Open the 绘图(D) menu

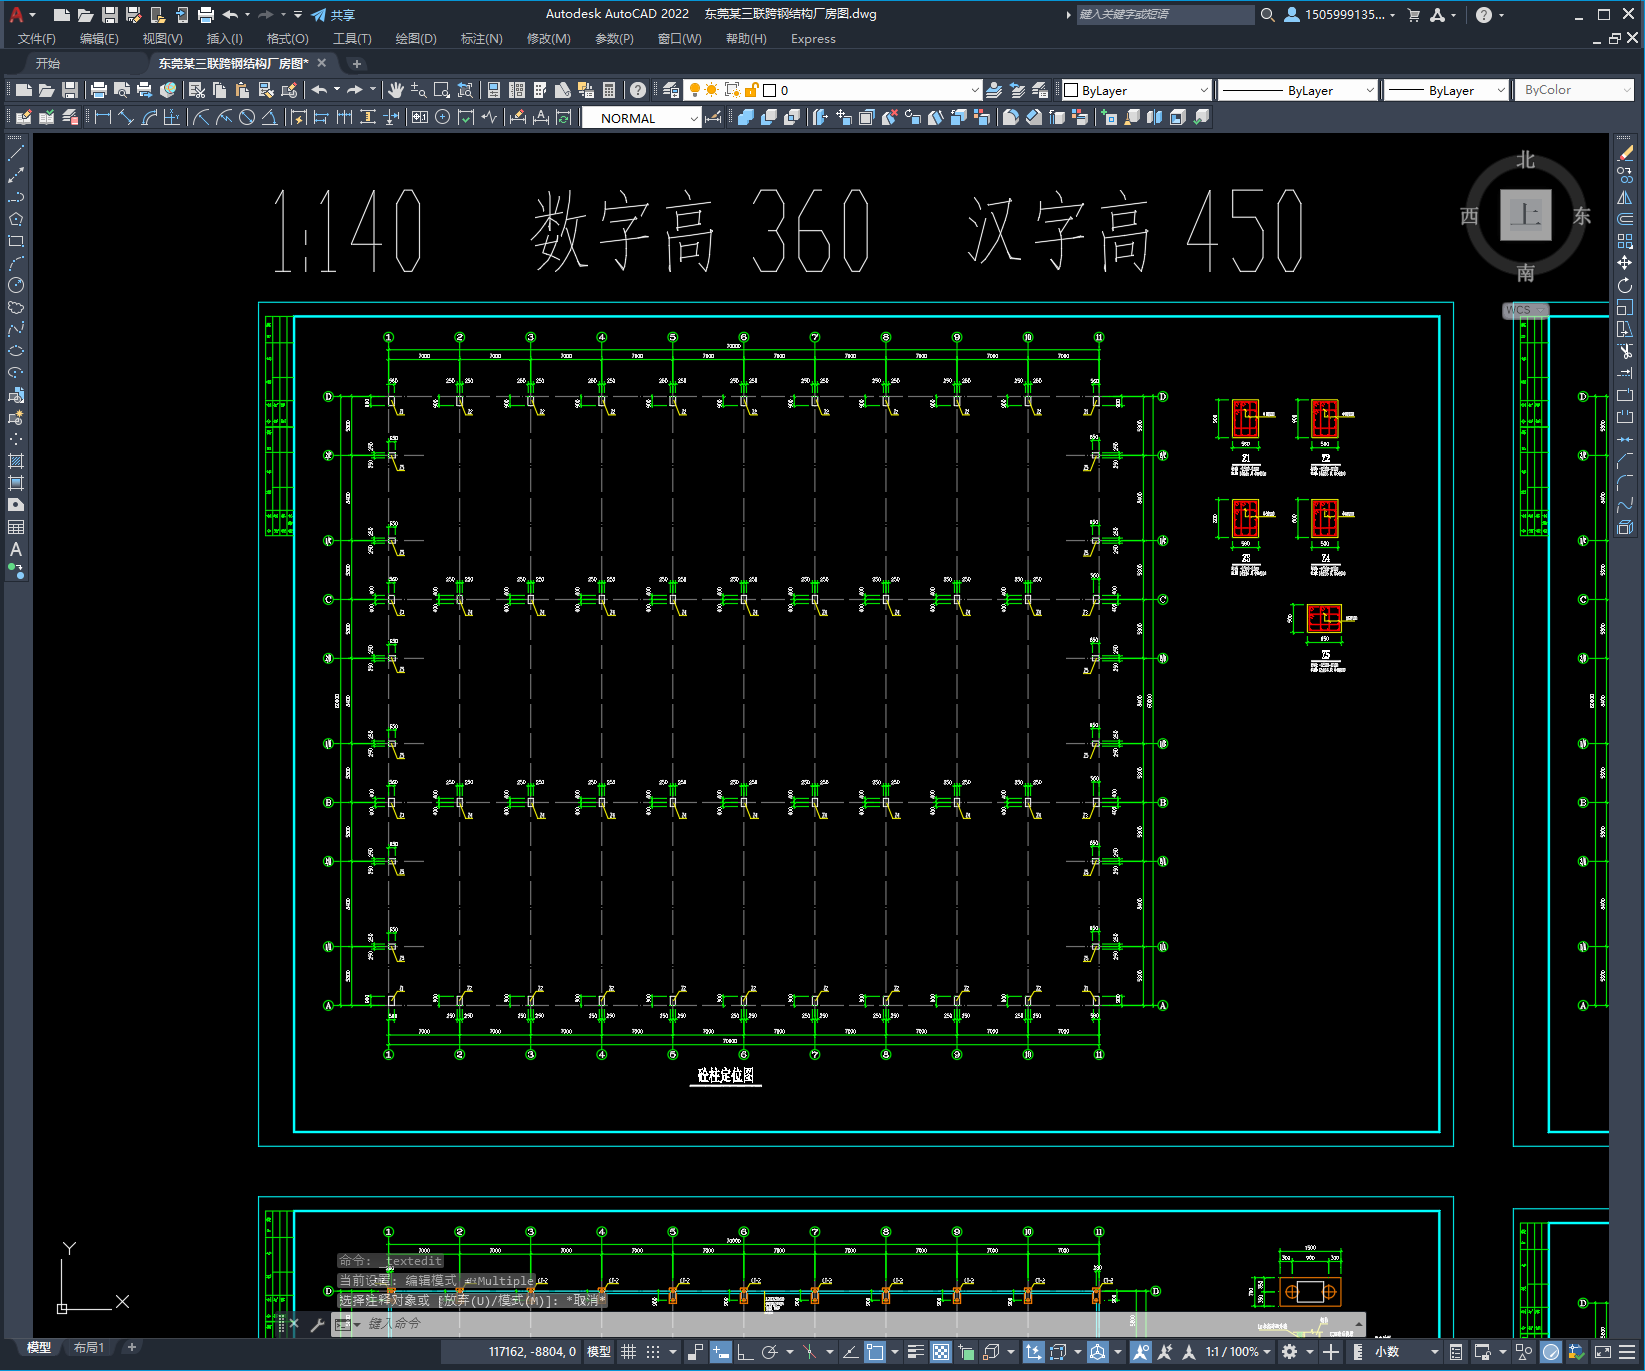[416, 39]
